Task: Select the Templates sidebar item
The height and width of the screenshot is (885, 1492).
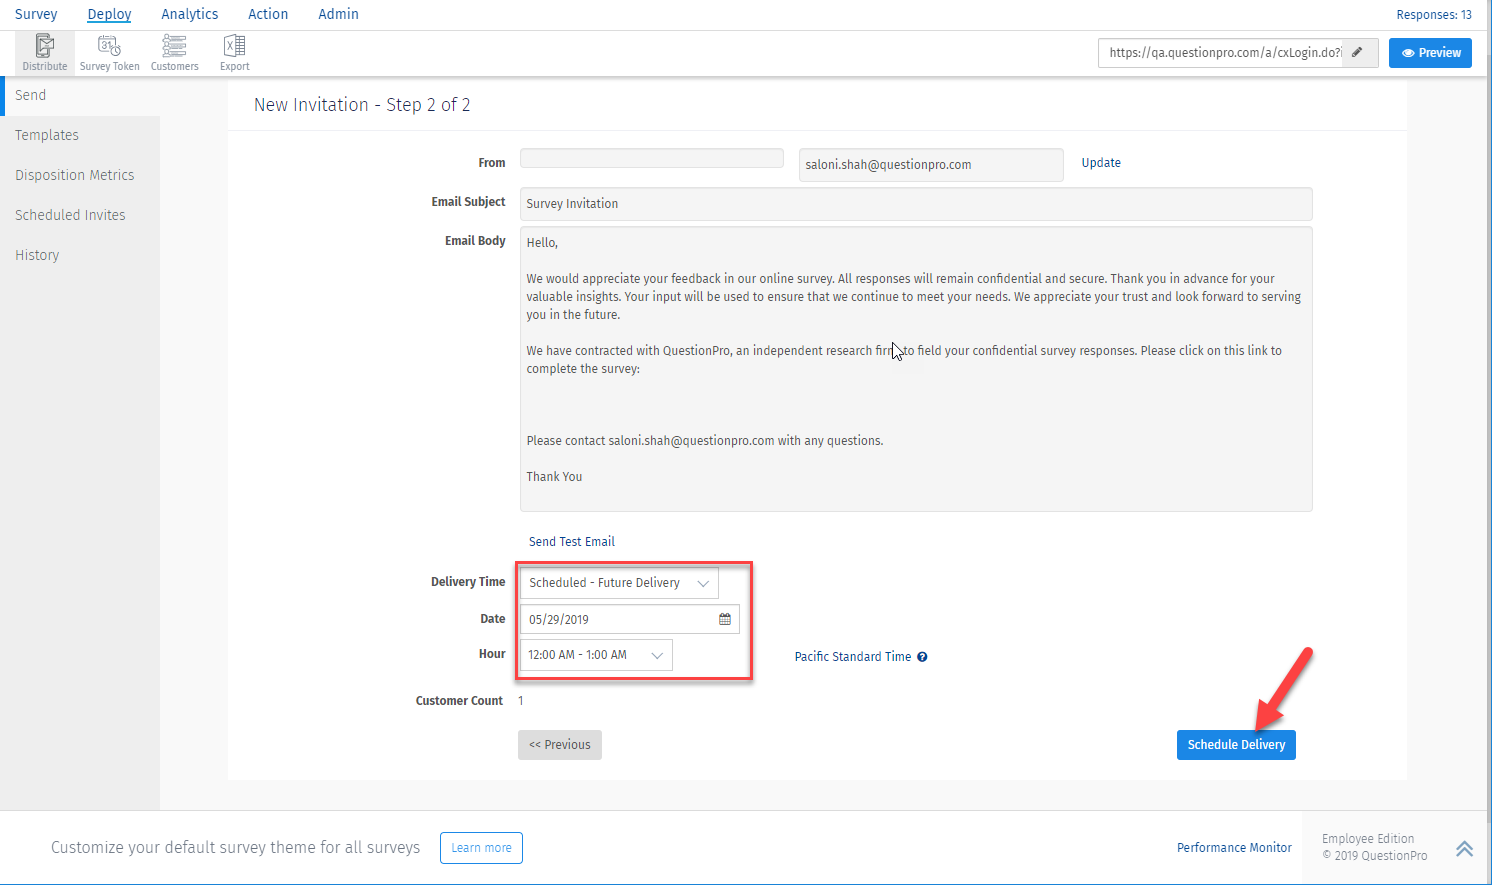Action: (x=47, y=135)
